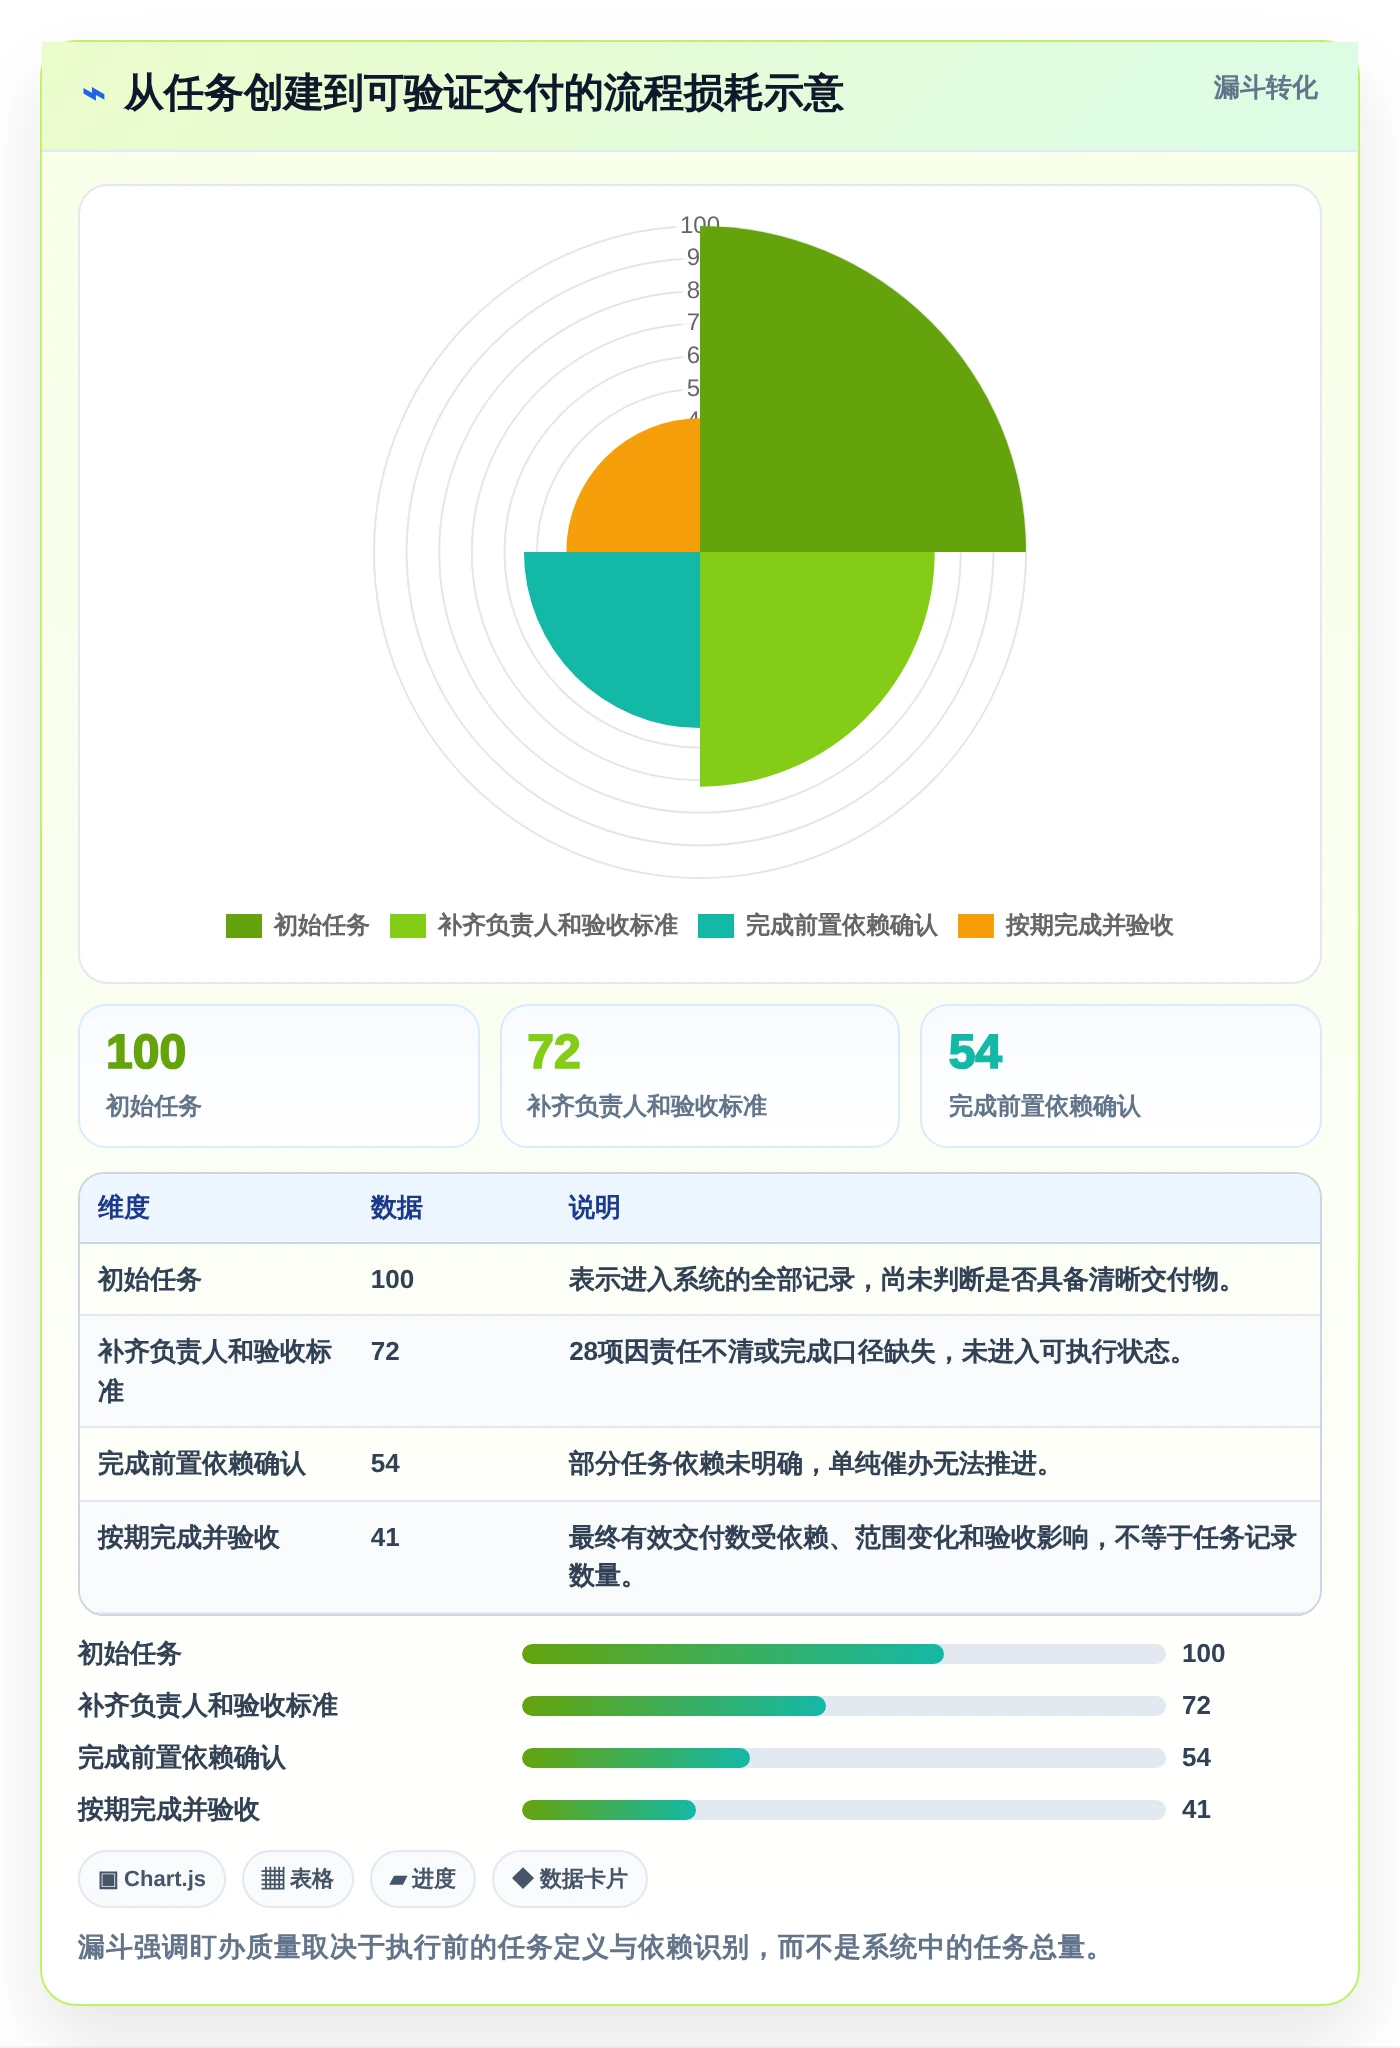Click the 表格 tag chip

click(x=298, y=1879)
